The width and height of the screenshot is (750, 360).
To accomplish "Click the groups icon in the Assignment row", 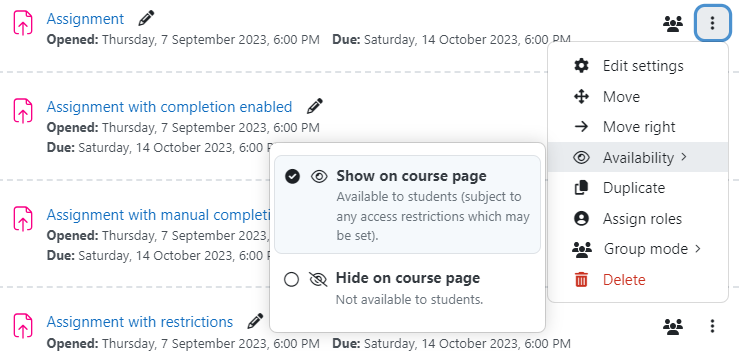I will pyautogui.click(x=673, y=23).
